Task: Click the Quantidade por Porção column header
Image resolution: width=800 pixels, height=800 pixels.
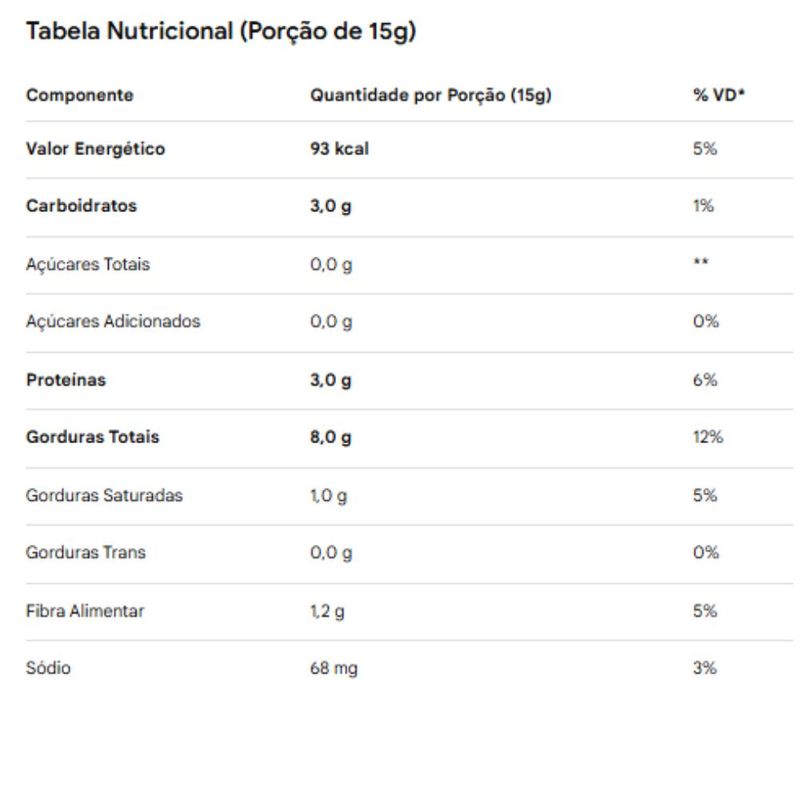Action: [431, 95]
